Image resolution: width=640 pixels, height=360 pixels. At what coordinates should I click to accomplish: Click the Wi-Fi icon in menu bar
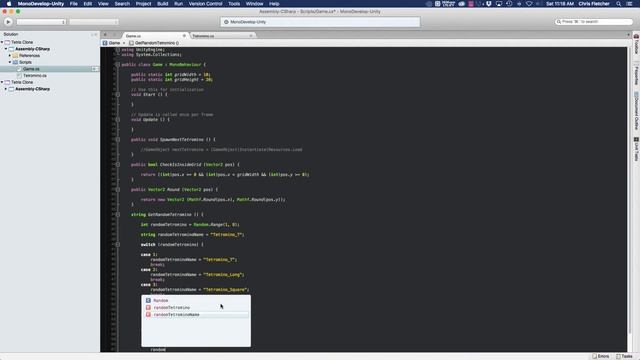(529, 4)
